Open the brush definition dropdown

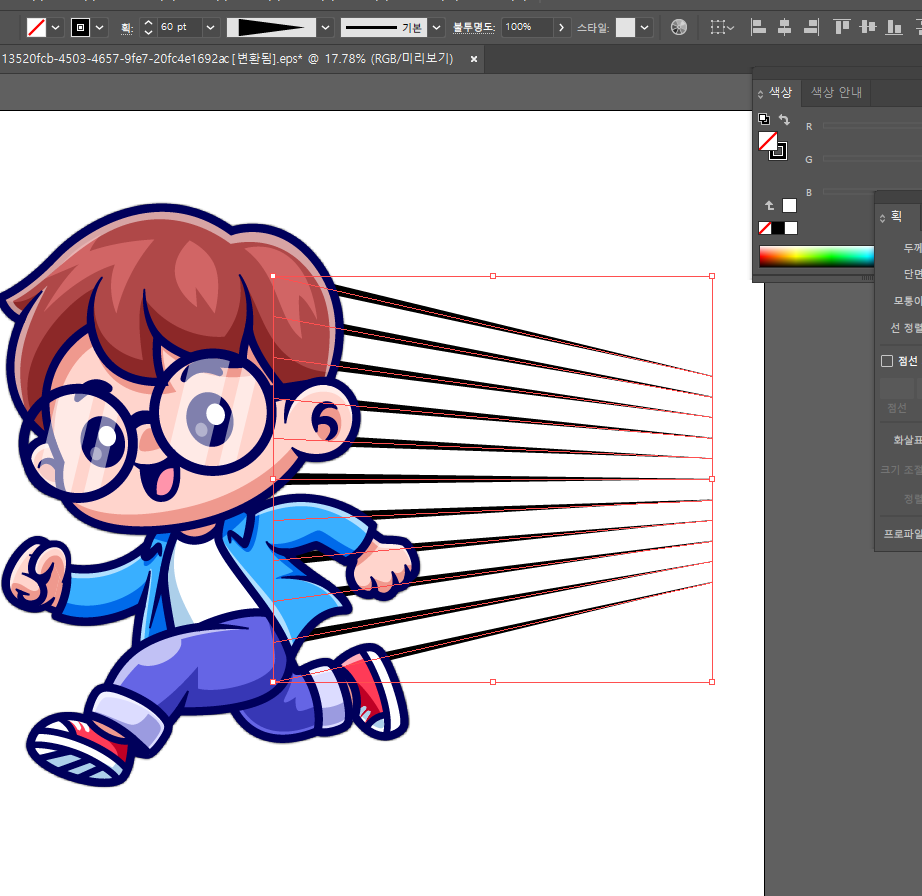click(x=436, y=28)
